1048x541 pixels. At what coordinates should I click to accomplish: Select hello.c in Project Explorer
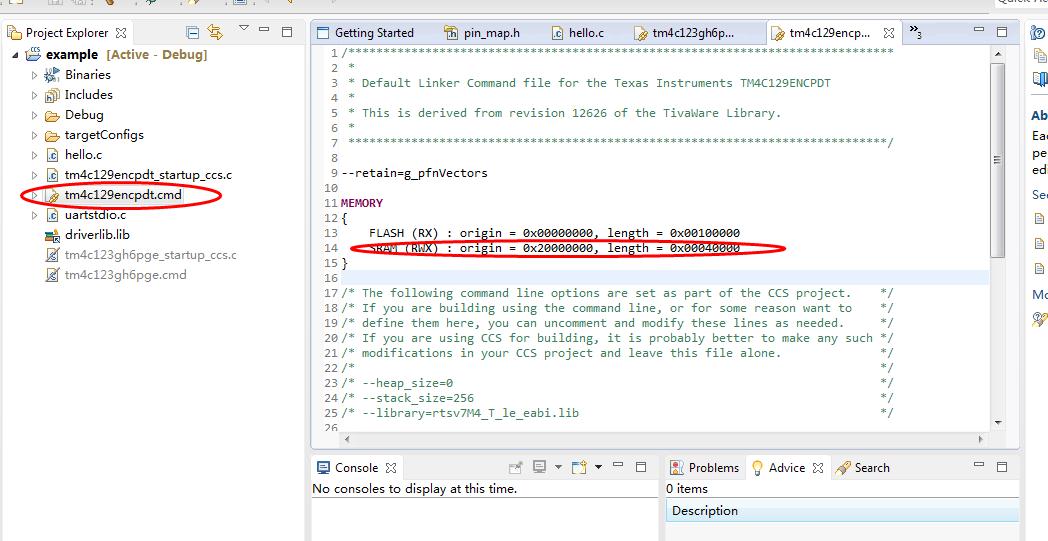[x=83, y=154]
